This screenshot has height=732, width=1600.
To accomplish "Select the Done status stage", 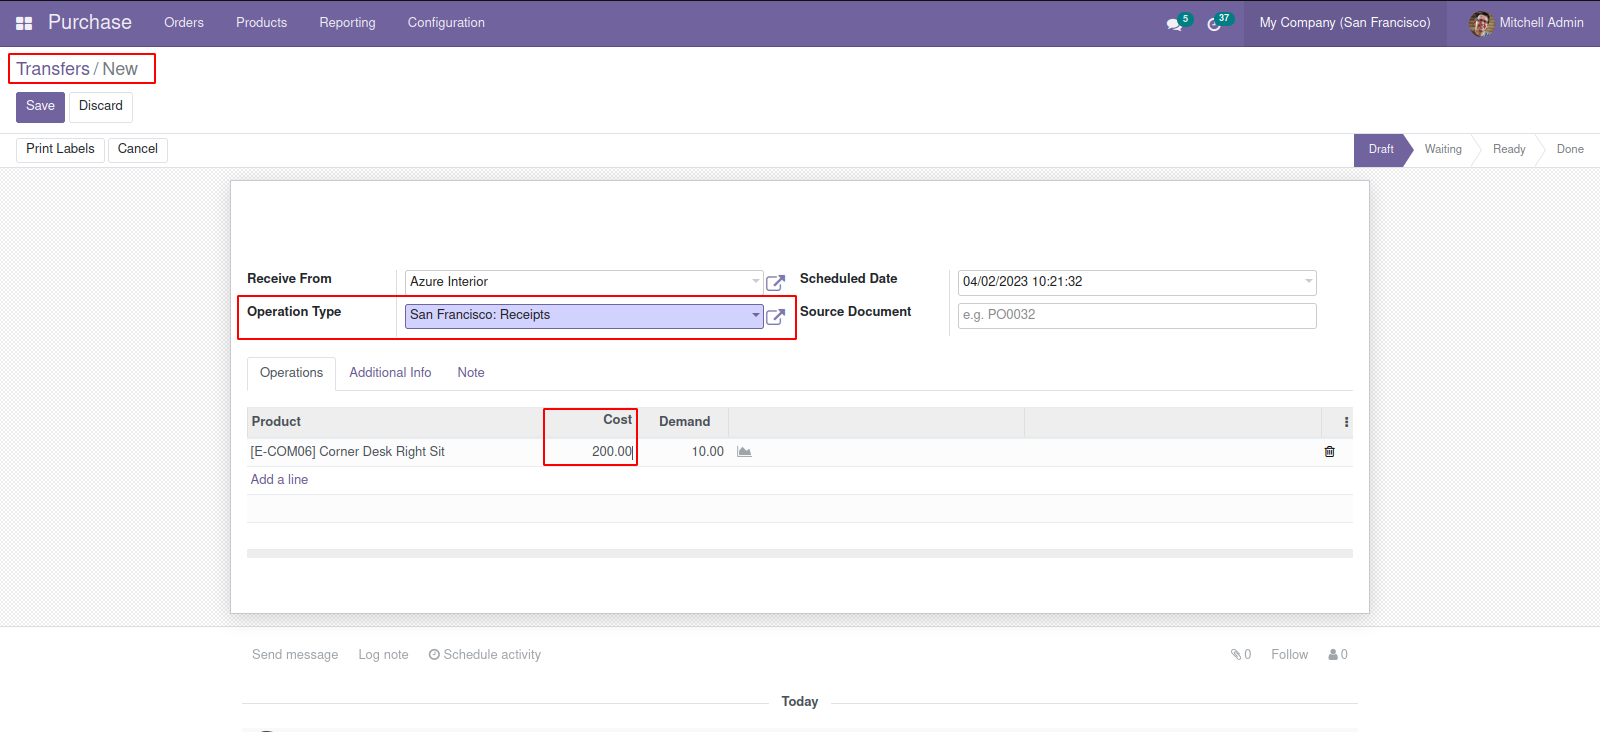I will [x=1570, y=149].
